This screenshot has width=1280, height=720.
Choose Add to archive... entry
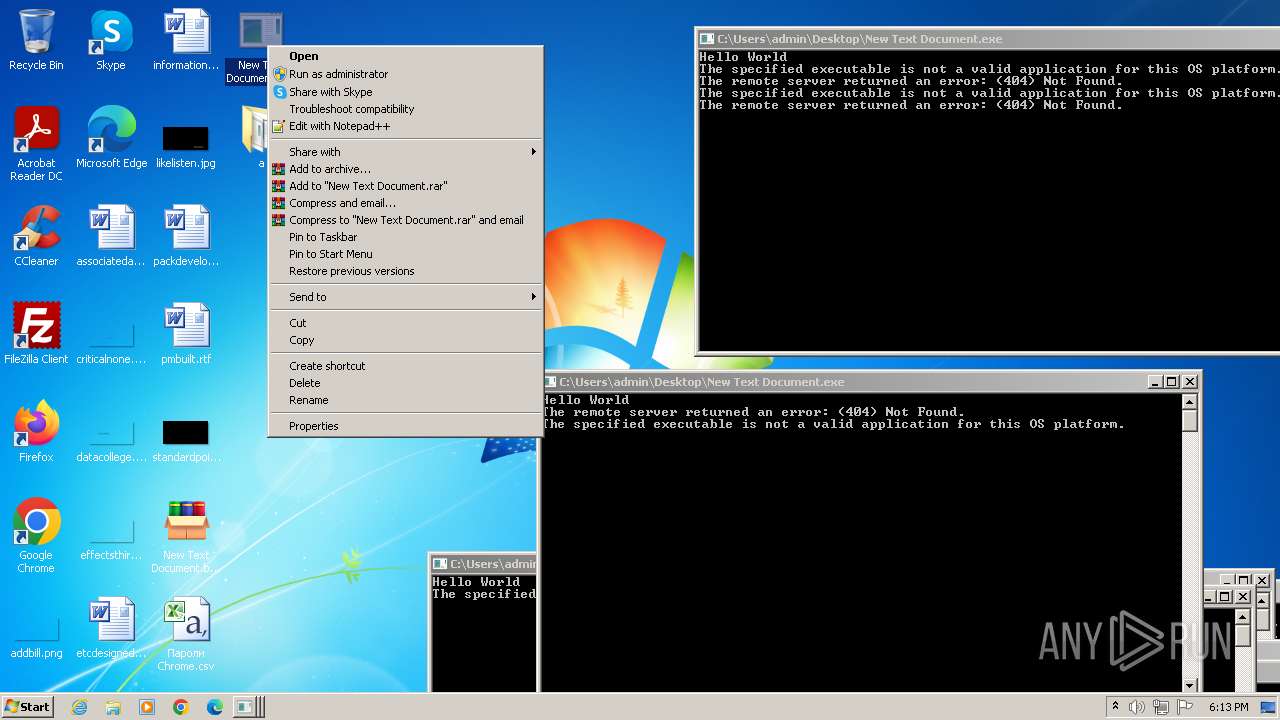click(x=405, y=169)
